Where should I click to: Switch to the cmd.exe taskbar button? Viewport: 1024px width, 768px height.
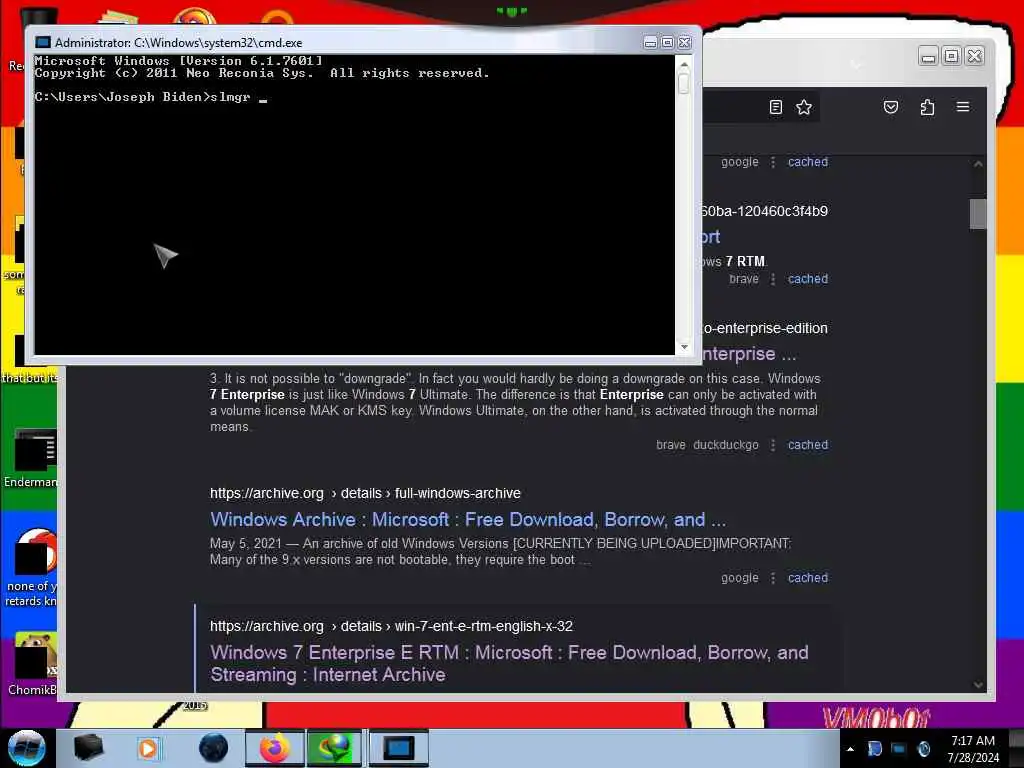(x=398, y=748)
